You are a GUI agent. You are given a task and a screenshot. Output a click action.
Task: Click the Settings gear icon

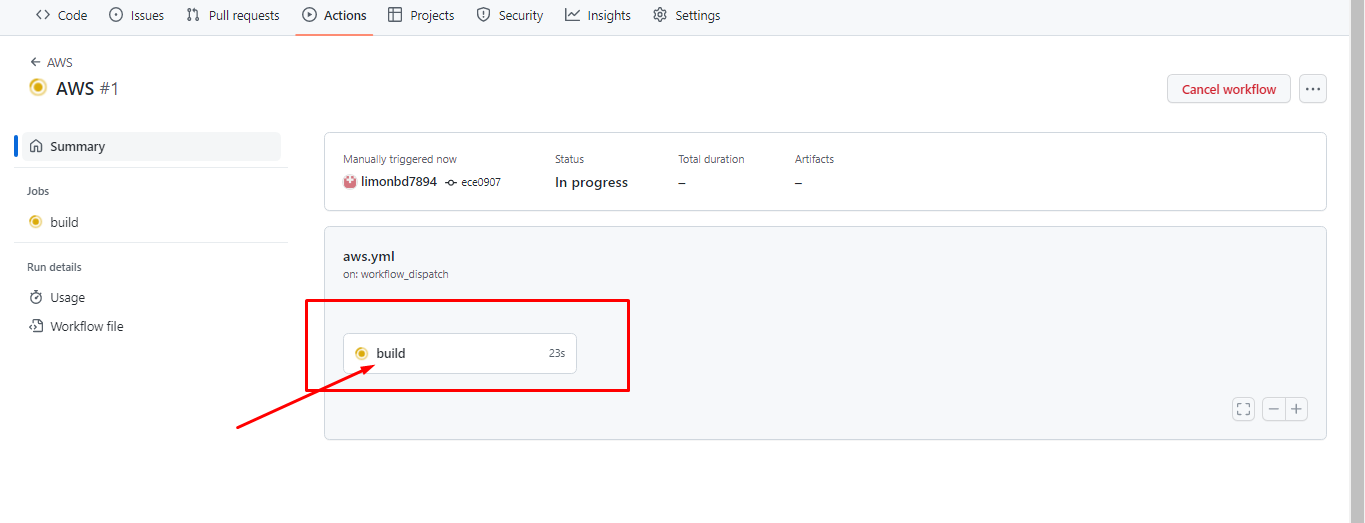coord(660,15)
